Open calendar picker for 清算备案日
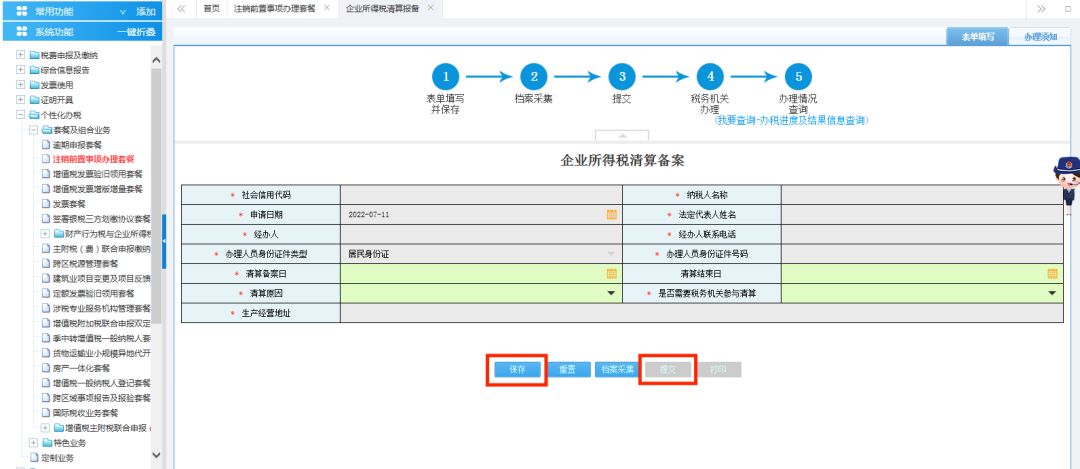Viewport: 1080px width, 469px height. coord(611,273)
